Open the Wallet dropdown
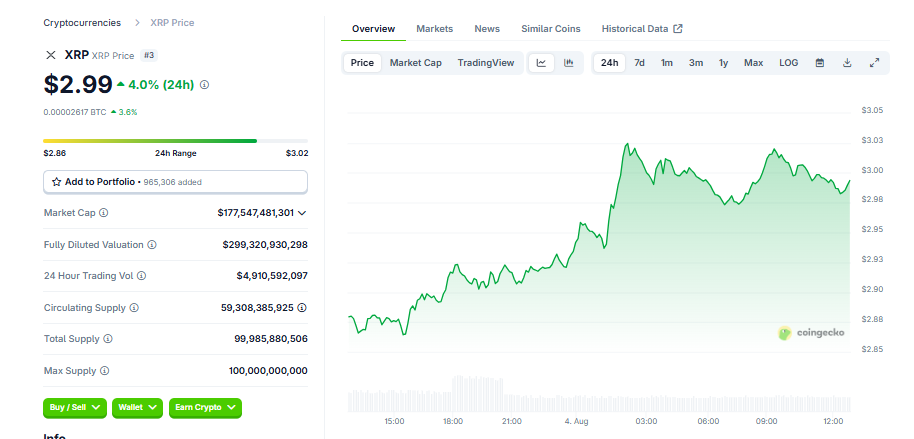914x439 pixels. click(138, 408)
